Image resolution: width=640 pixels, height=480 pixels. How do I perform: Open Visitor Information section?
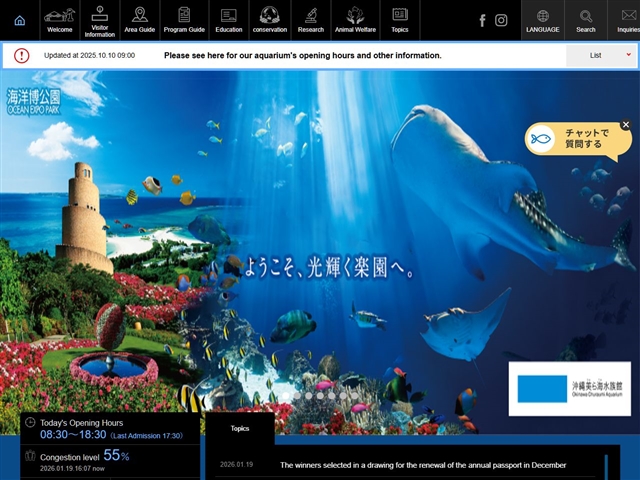(x=100, y=20)
